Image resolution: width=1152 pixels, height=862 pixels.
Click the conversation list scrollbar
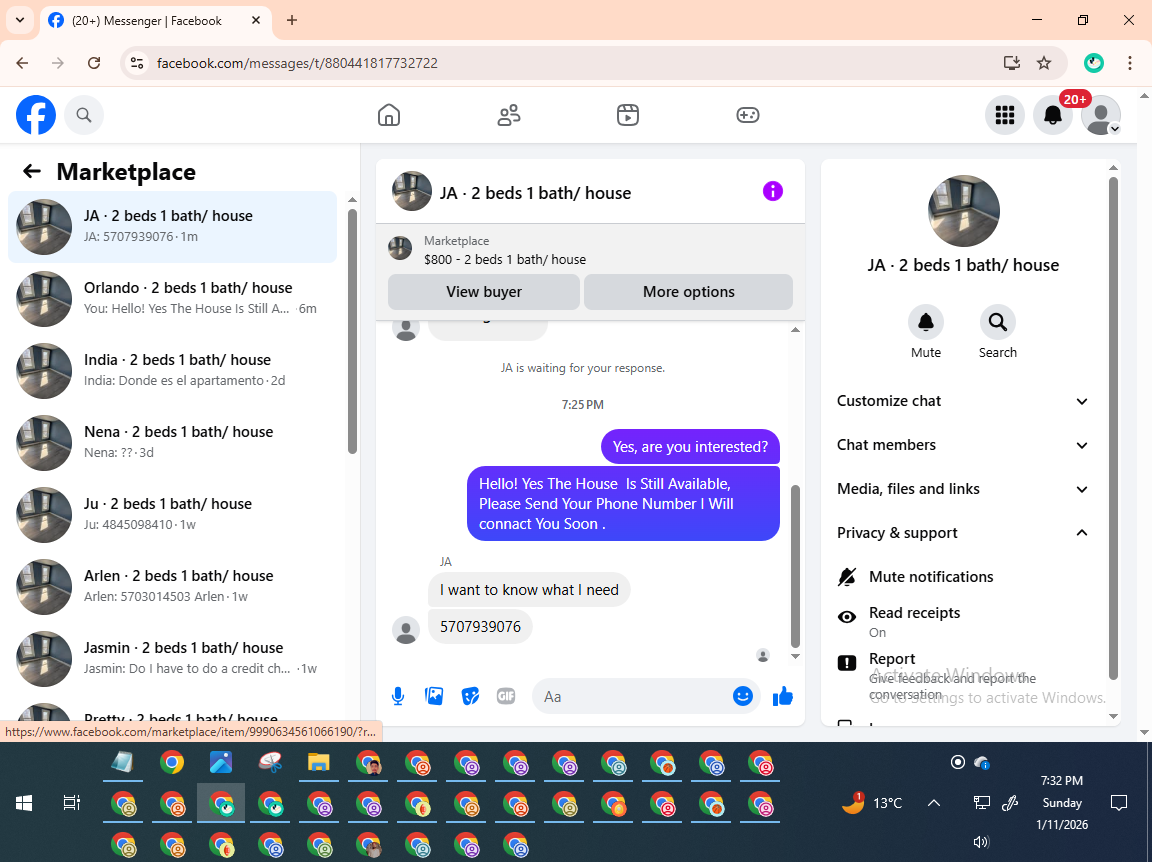click(x=352, y=331)
